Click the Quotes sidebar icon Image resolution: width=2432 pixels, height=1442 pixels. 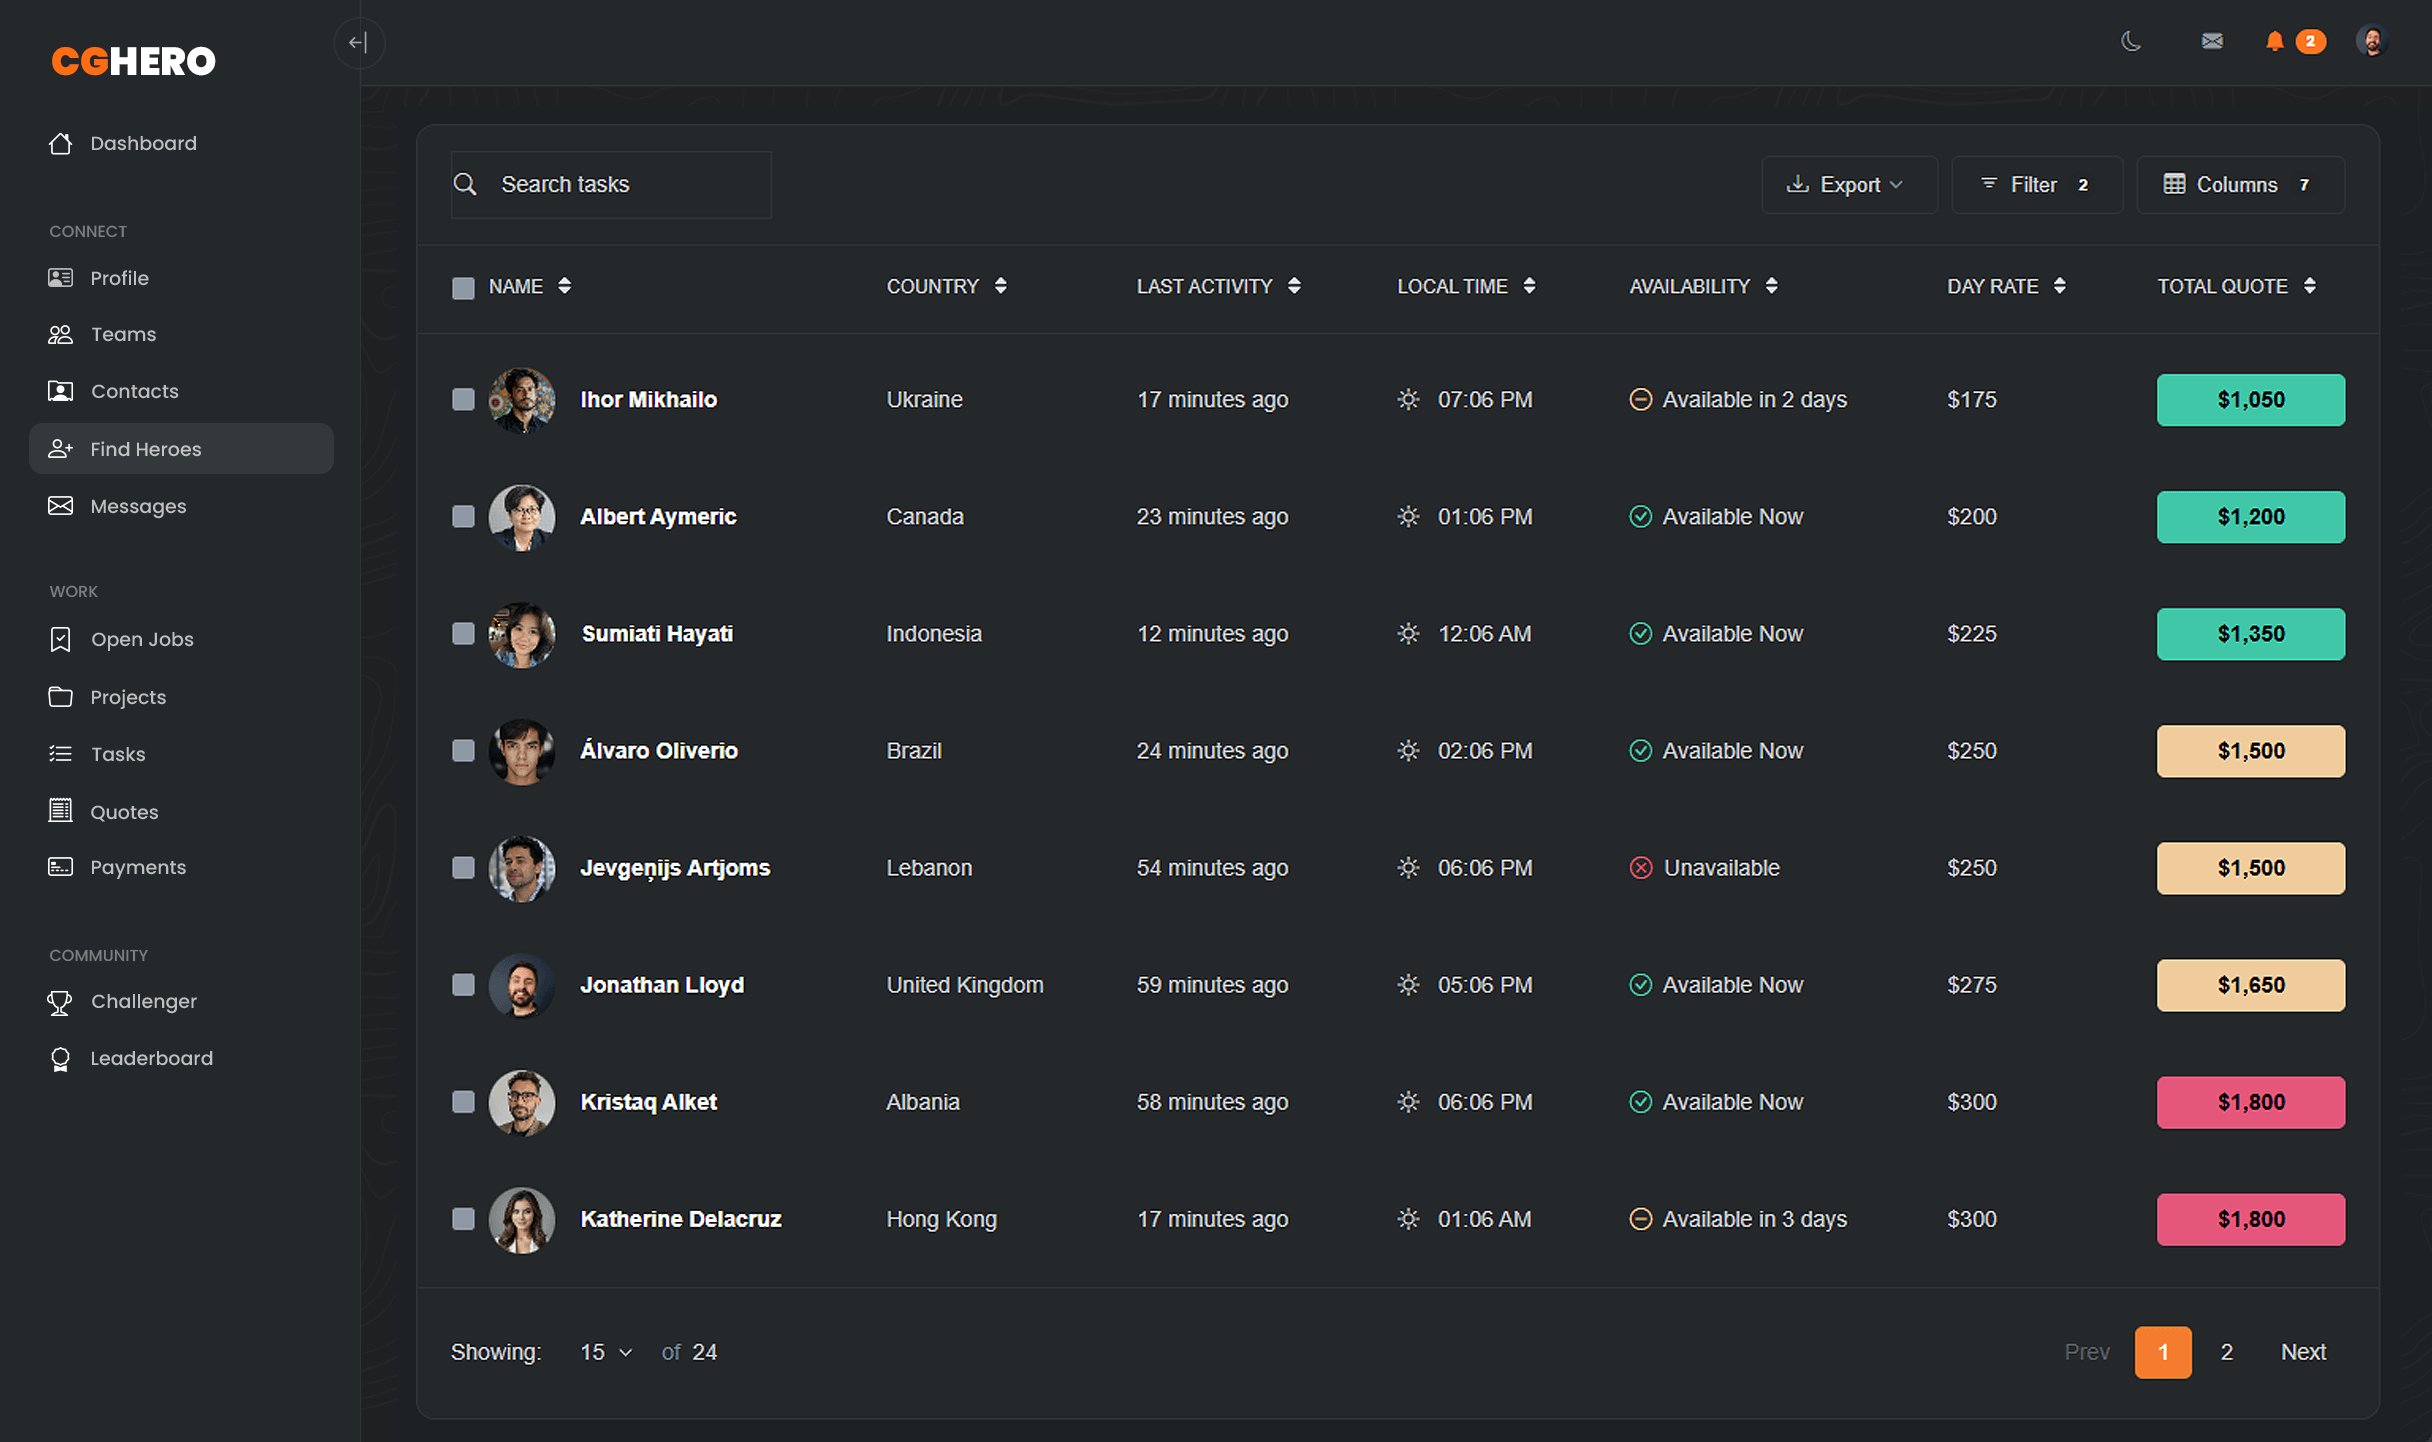click(60, 811)
